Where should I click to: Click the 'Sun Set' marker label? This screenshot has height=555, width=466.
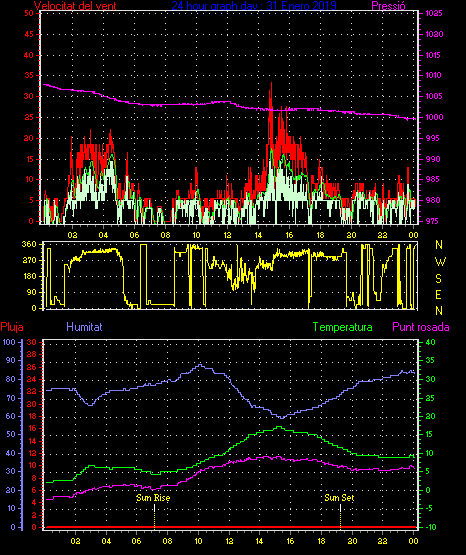[x=339, y=498]
